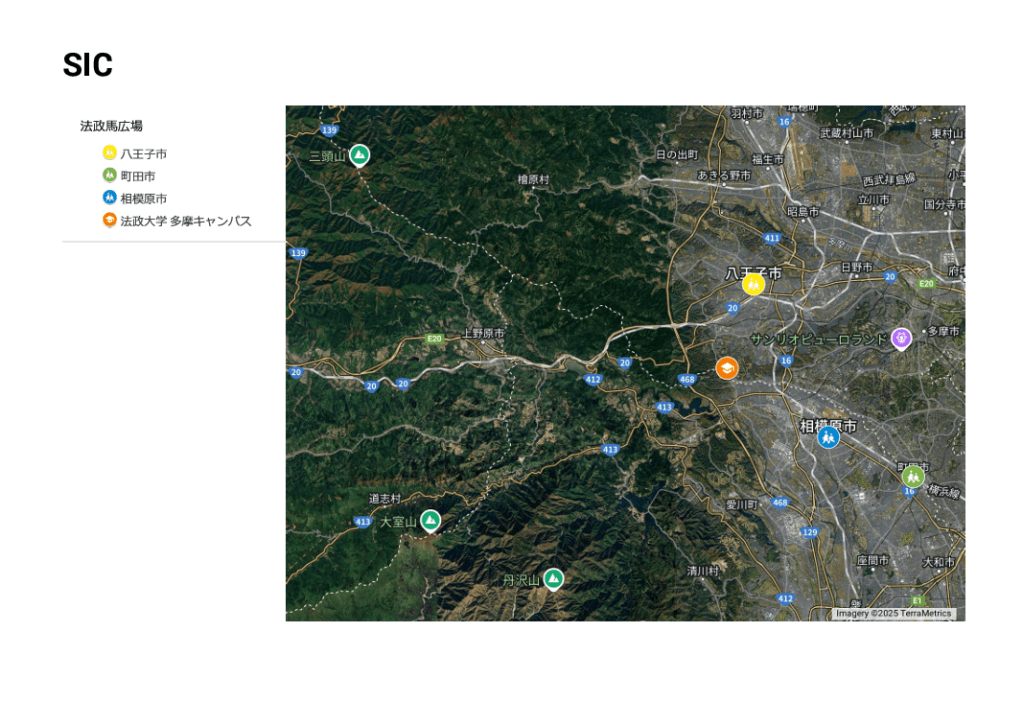
Task: Open the Imagery ©2025 TerraMetrics attribution
Action: (893, 614)
